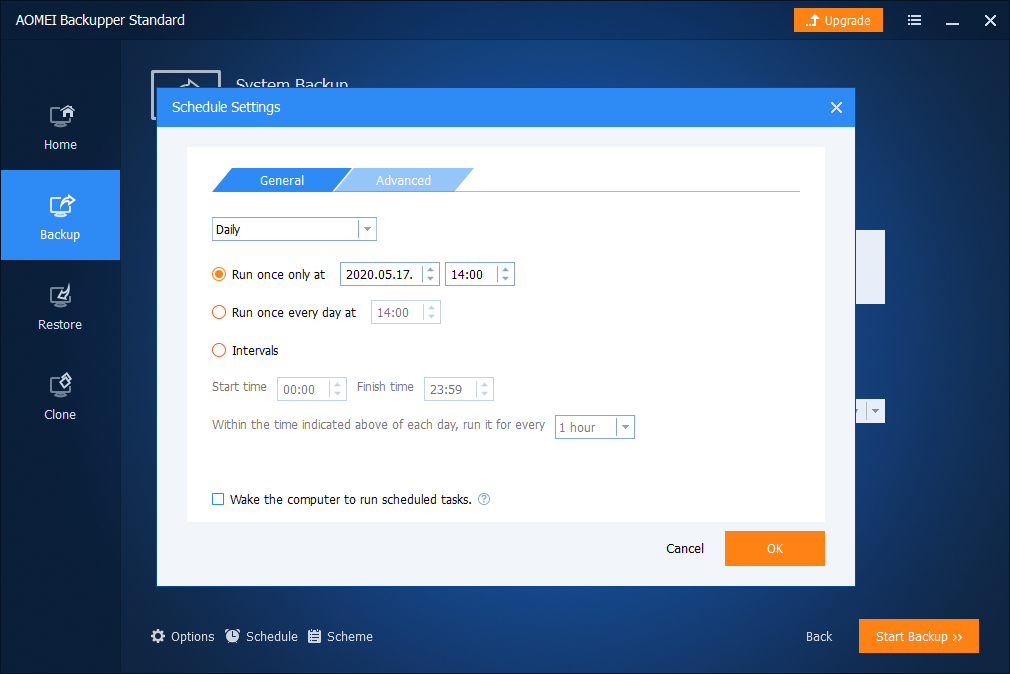1010x674 pixels.
Task: Select the Run once only at option
Action: coord(219,274)
